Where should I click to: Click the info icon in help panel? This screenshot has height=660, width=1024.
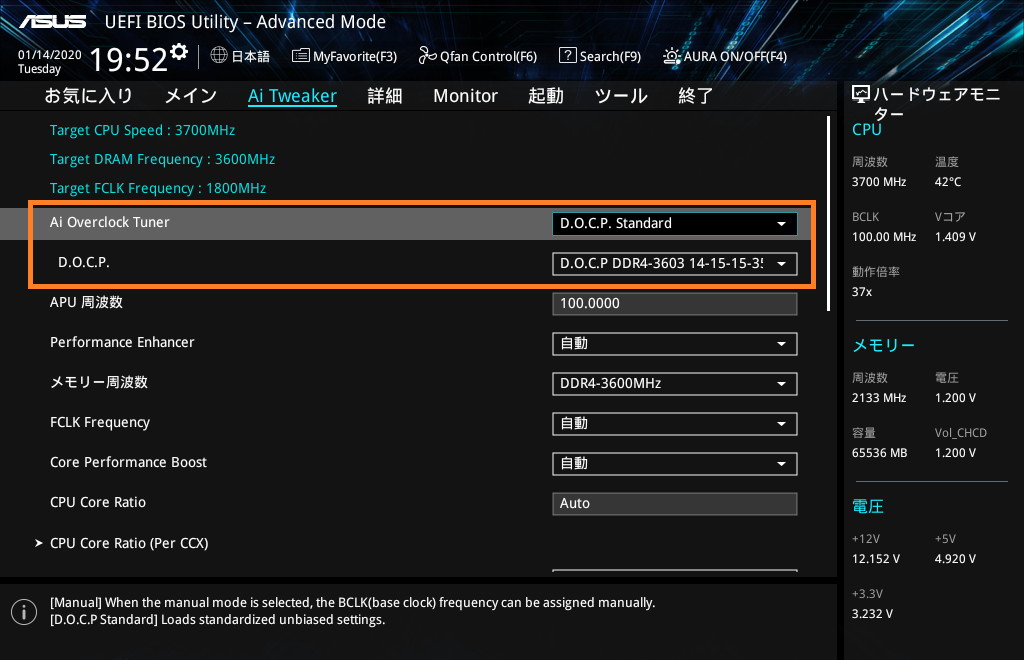tap(24, 612)
